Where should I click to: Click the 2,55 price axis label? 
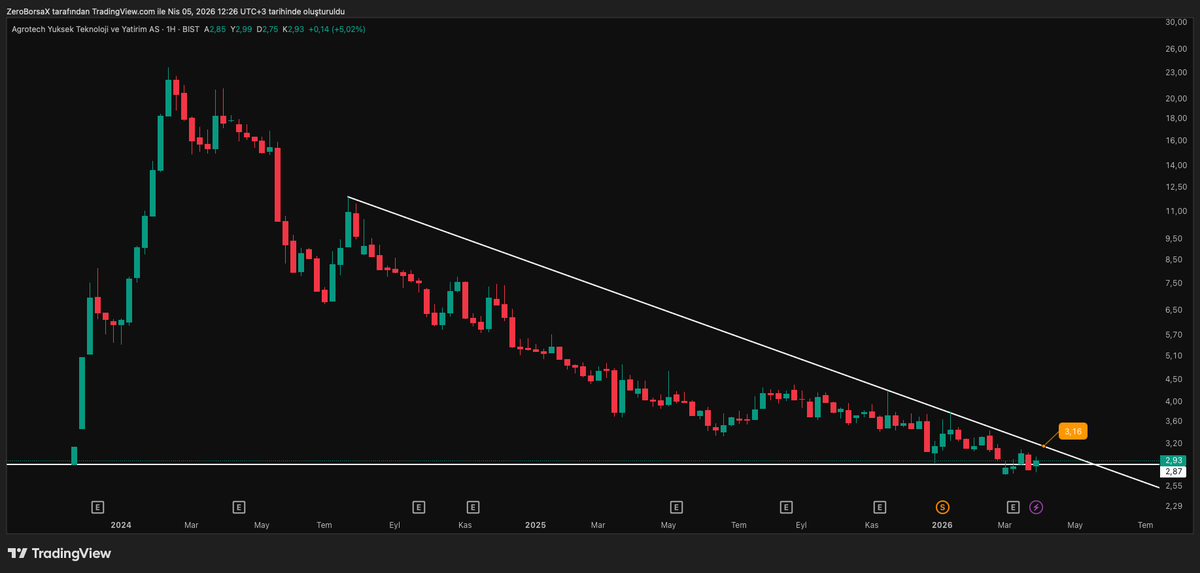[x=1175, y=486]
